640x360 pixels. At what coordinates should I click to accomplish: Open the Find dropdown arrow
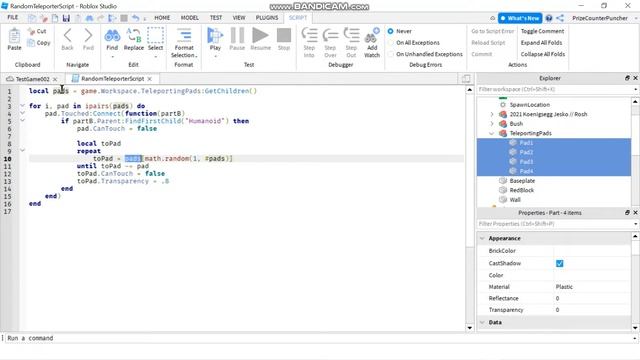[x=112, y=56]
